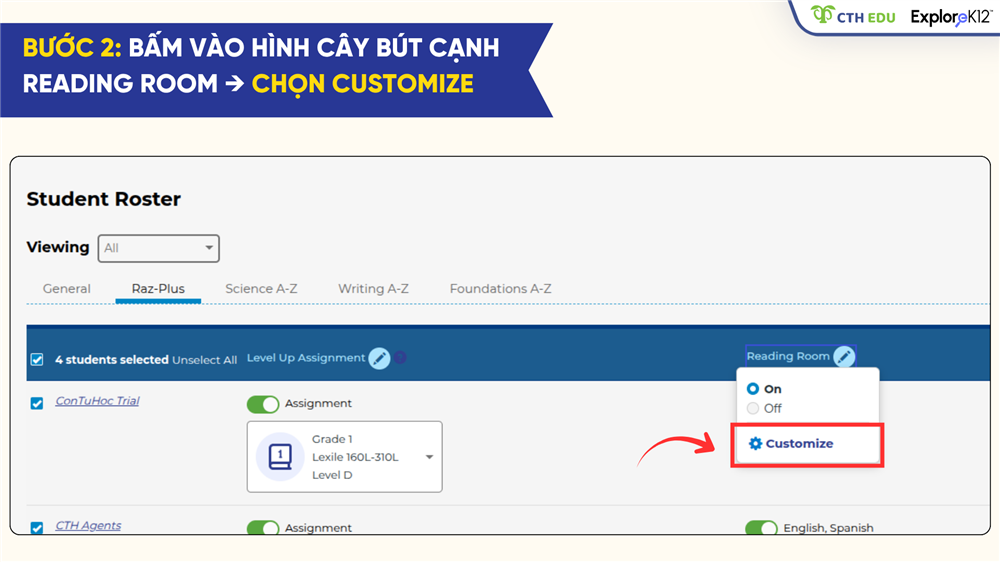This screenshot has height=562, width=1000.
Task: Click the Customize text
Action: [x=799, y=443]
